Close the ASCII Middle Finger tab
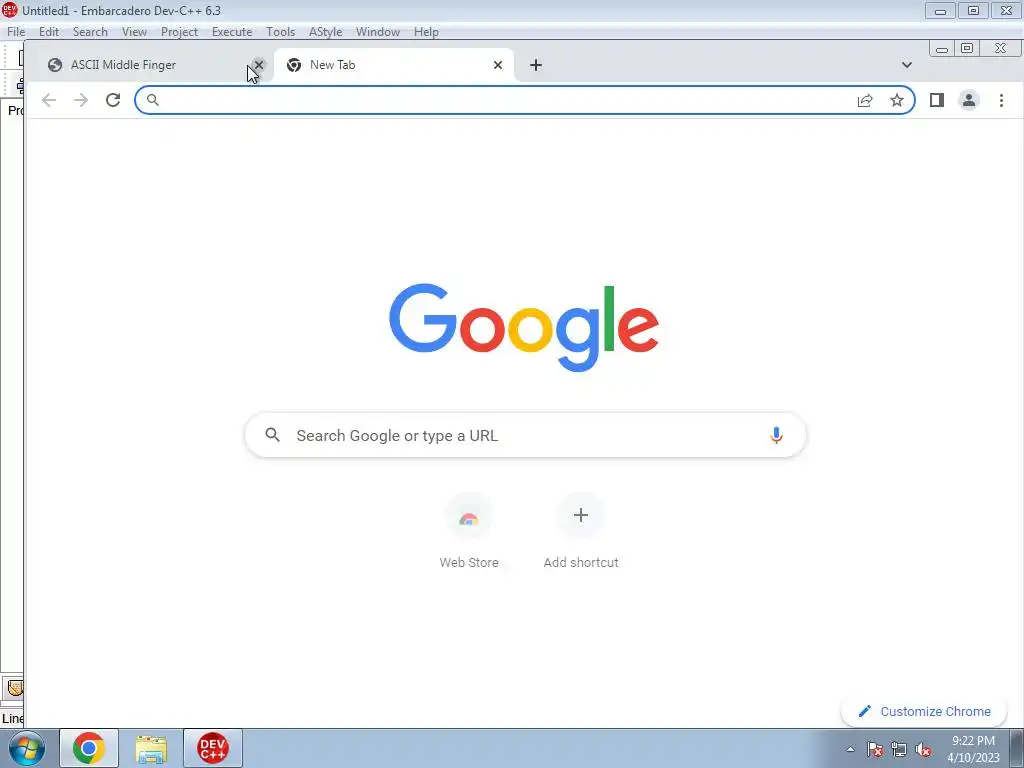The width and height of the screenshot is (1024, 768). [x=259, y=65]
